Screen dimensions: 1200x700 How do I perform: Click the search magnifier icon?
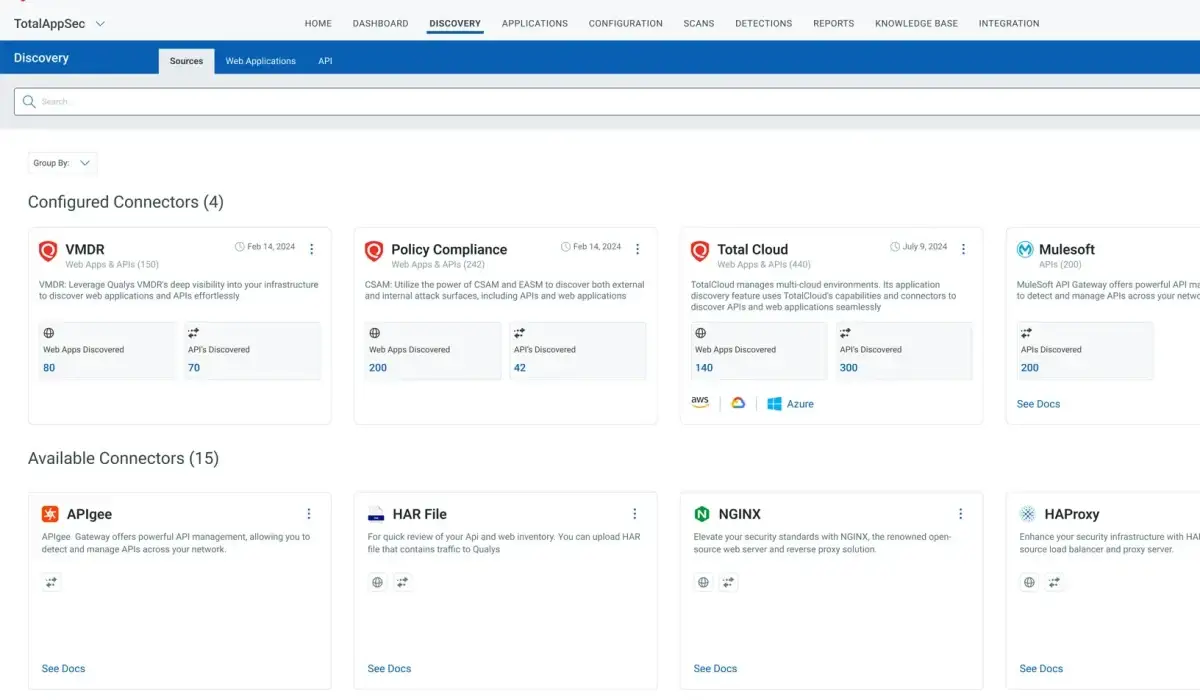pyautogui.click(x=29, y=101)
